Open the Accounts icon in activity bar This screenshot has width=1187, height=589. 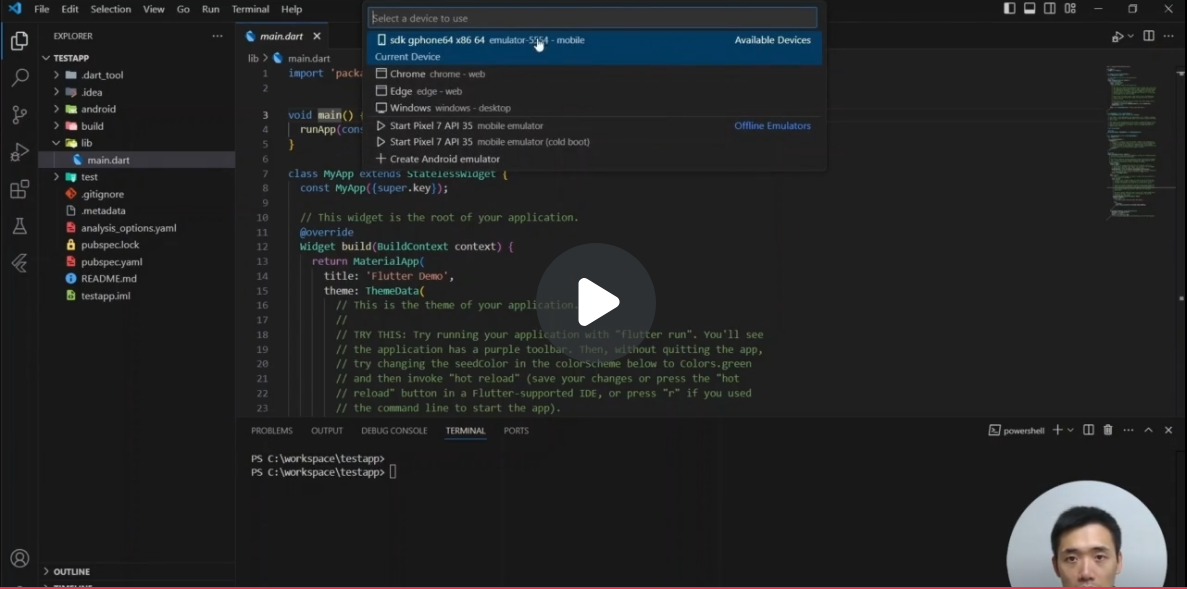(20, 559)
